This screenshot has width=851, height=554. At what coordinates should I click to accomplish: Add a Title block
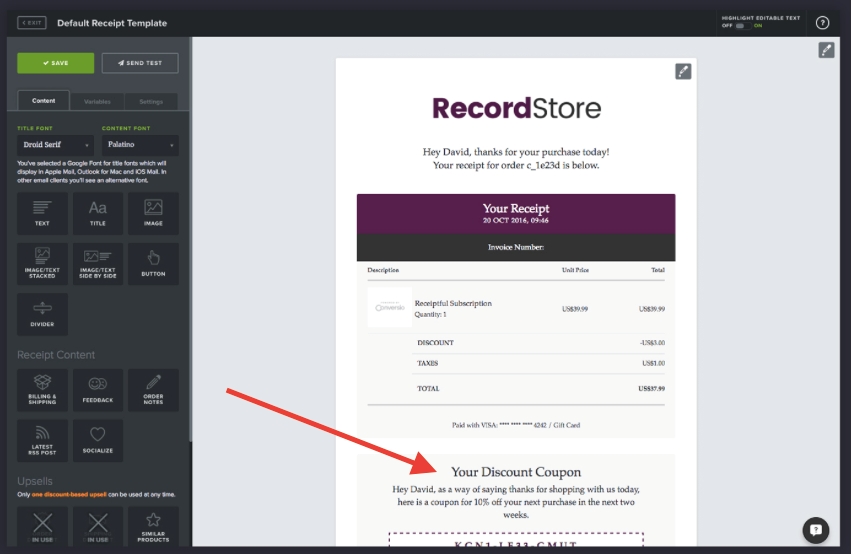(x=98, y=213)
